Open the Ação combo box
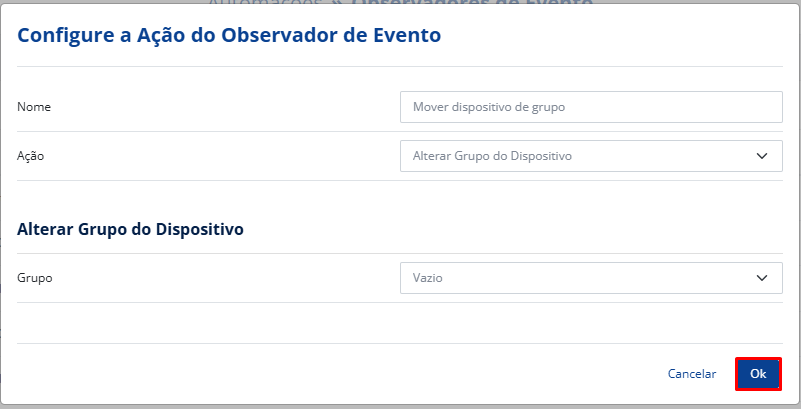801x409 pixels. click(x=590, y=156)
